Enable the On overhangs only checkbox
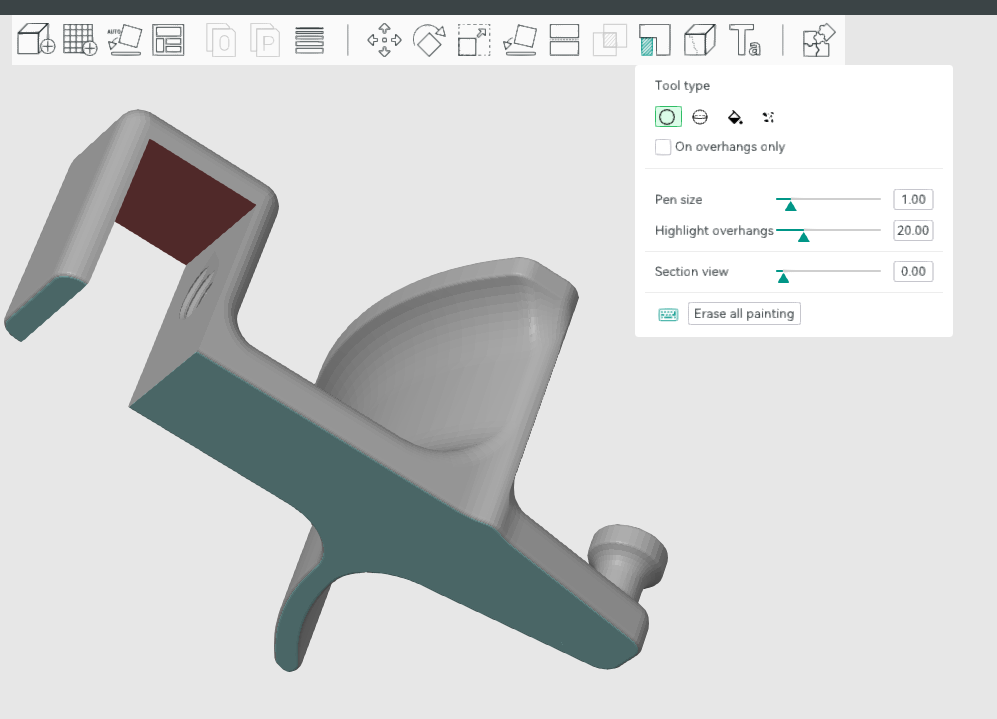The height and width of the screenshot is (719, 997). [663, 147]
